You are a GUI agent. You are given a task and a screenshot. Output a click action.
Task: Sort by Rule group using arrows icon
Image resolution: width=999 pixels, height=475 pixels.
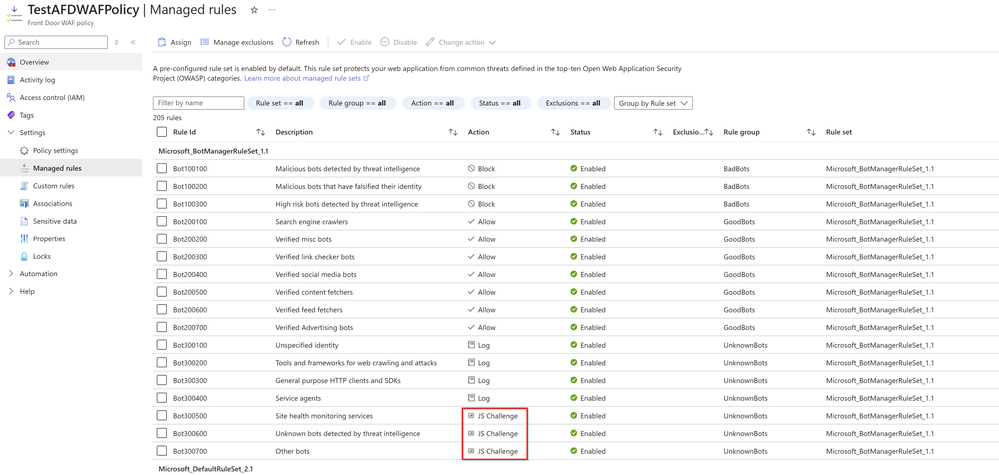(x=811, y=132)
